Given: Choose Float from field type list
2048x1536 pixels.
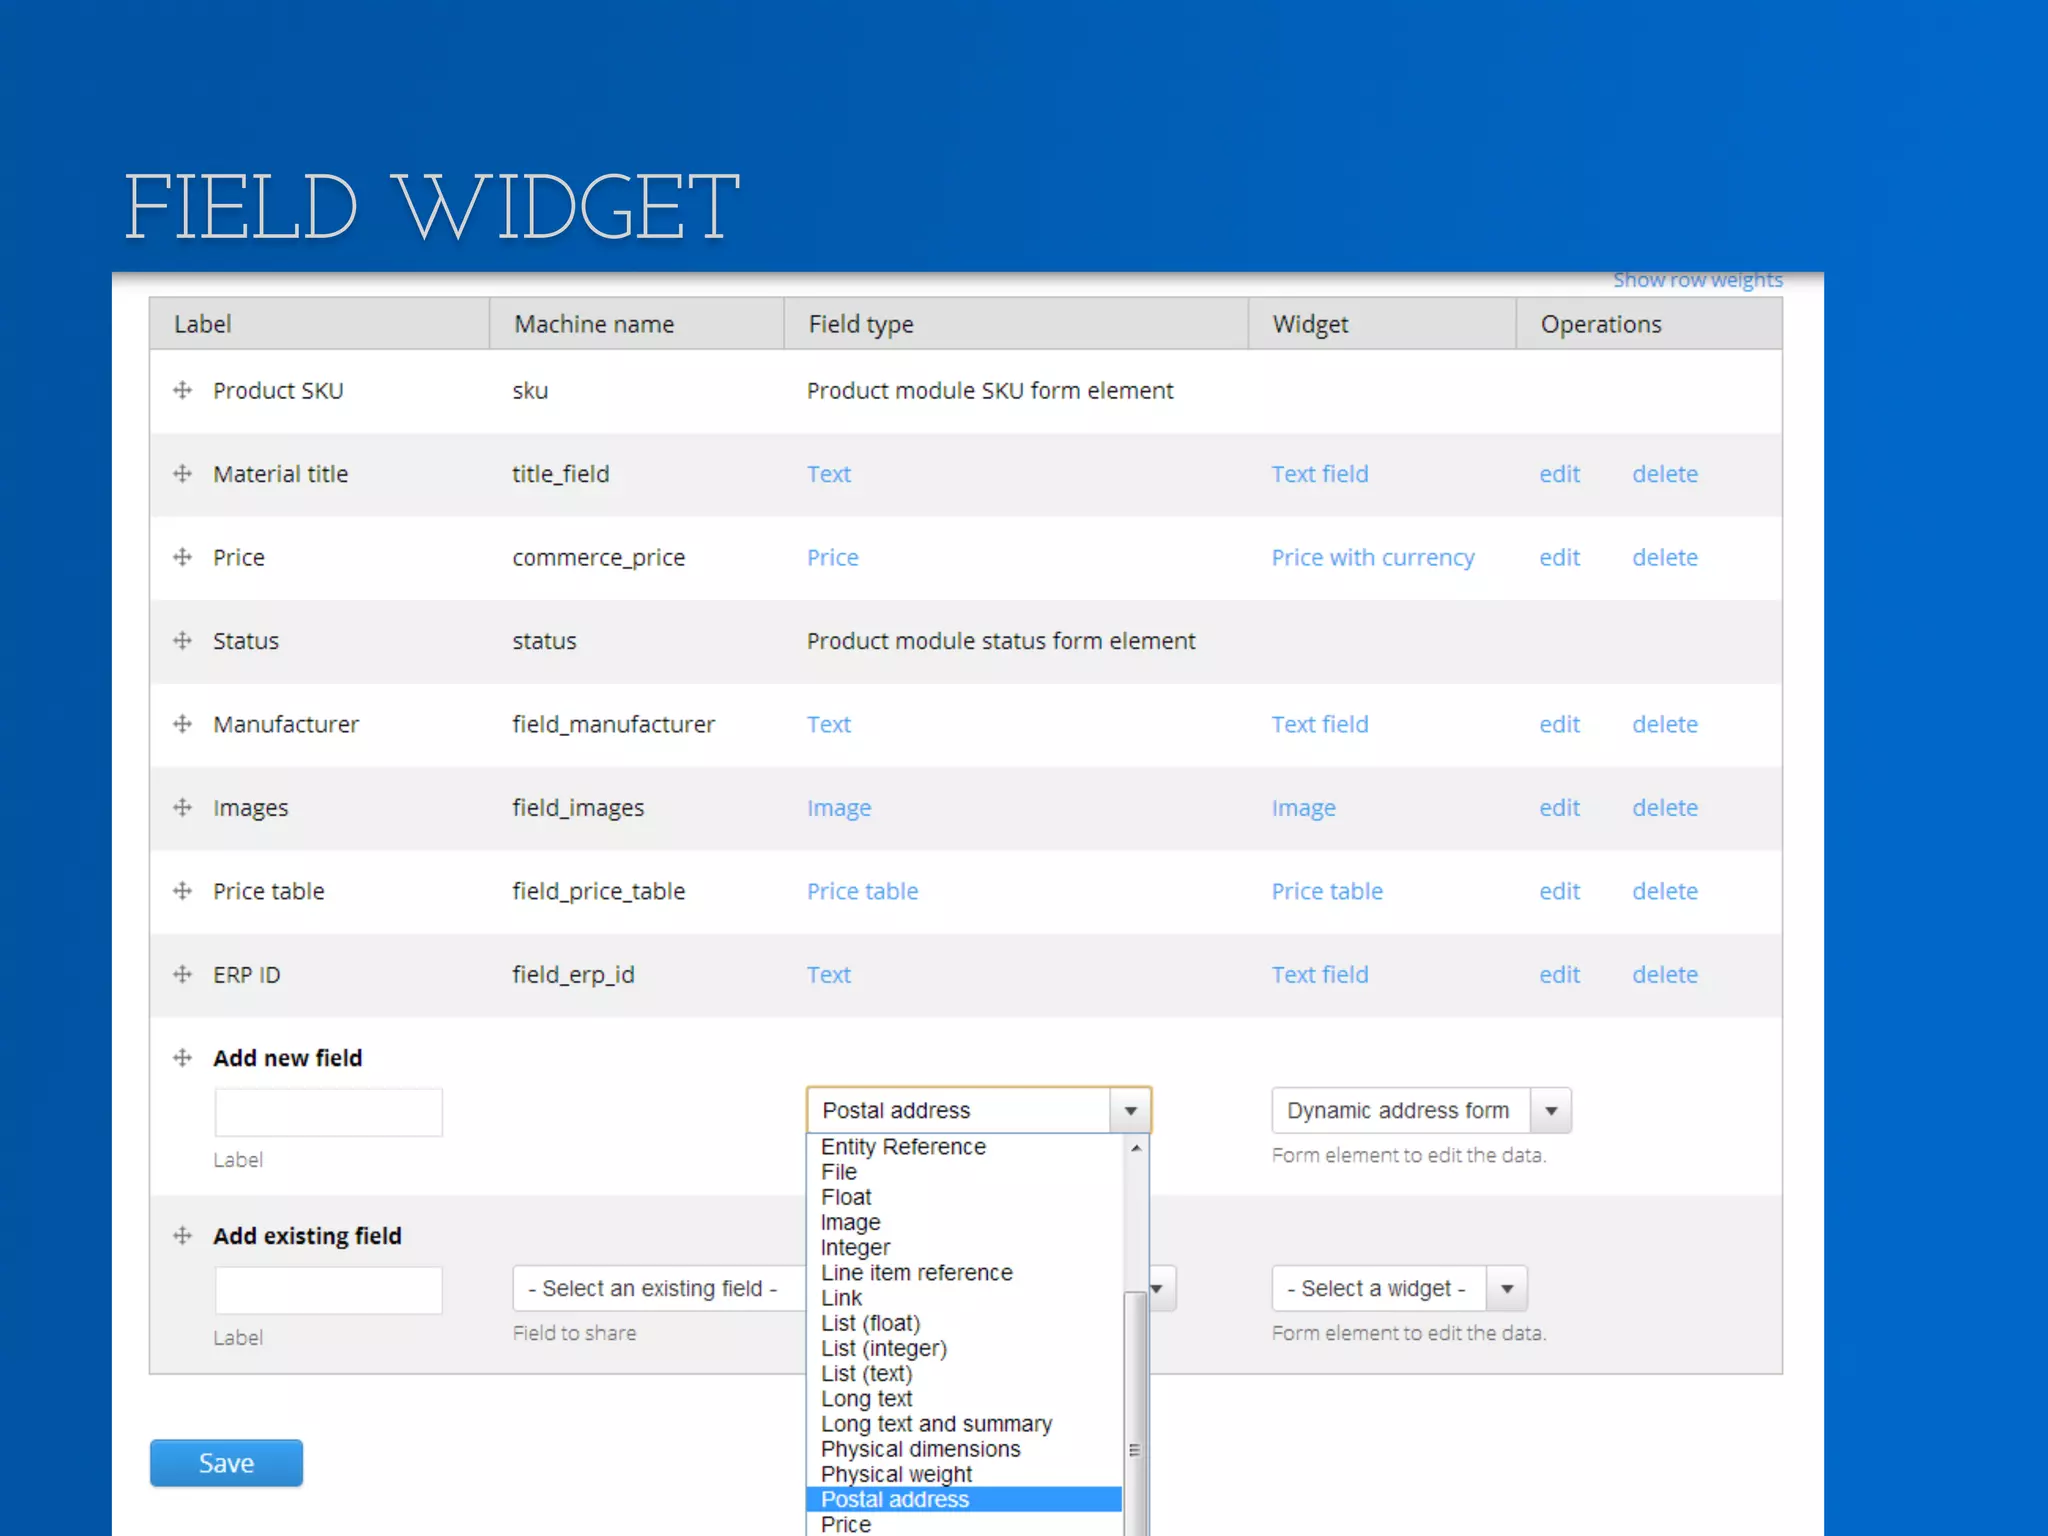Looking at the screenshot, I should point(965,1197).
